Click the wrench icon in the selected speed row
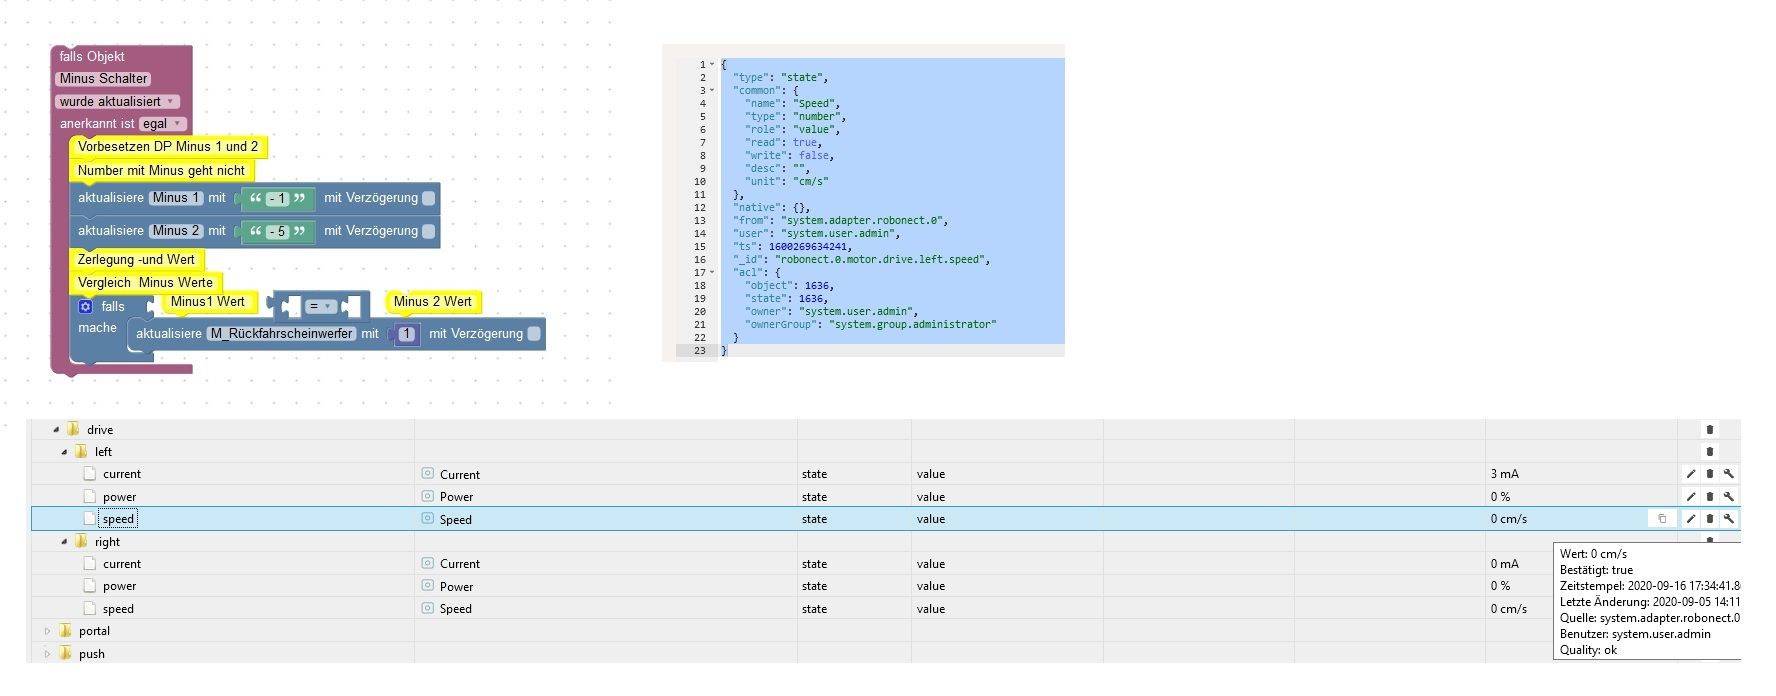The width and height of the screenshot is (1776, 696). pyautogui.click(x=1728, y=519)
